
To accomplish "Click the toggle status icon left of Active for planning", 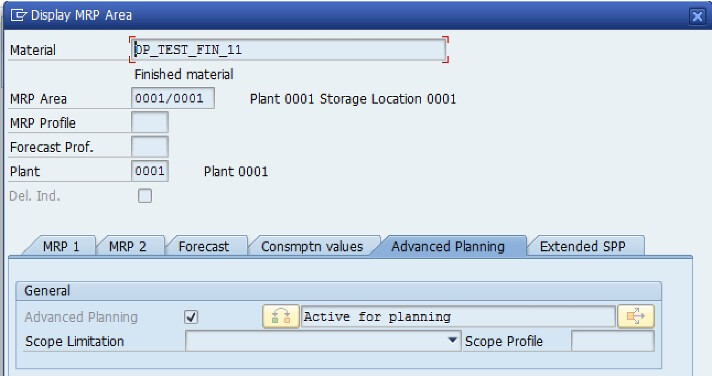I will (x=281, y=317).
